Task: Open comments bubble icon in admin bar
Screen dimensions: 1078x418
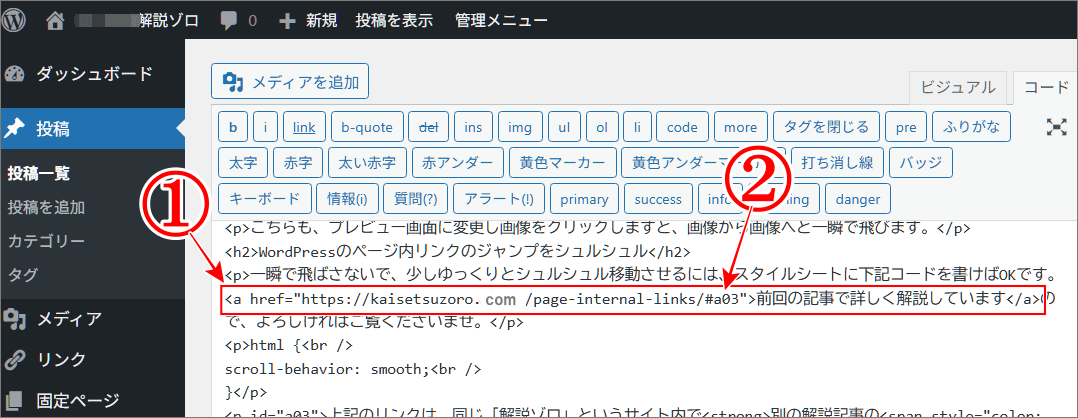Action: pyautogui.click(x=229, y=21)
